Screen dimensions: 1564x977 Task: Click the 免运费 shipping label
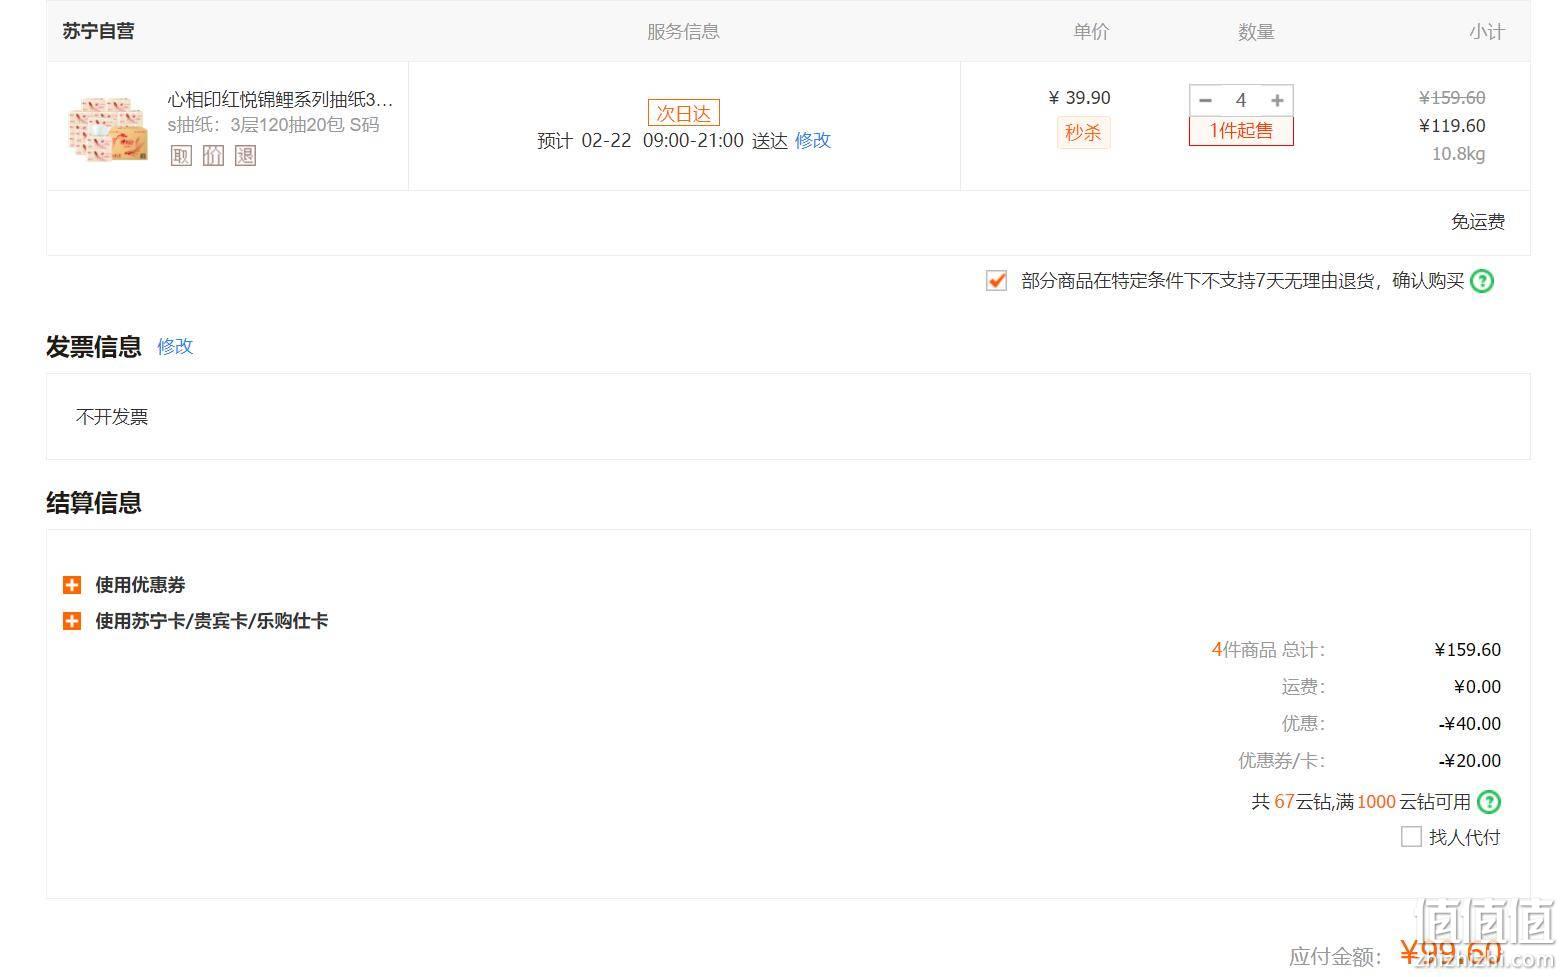click(x=1478, y=222)
